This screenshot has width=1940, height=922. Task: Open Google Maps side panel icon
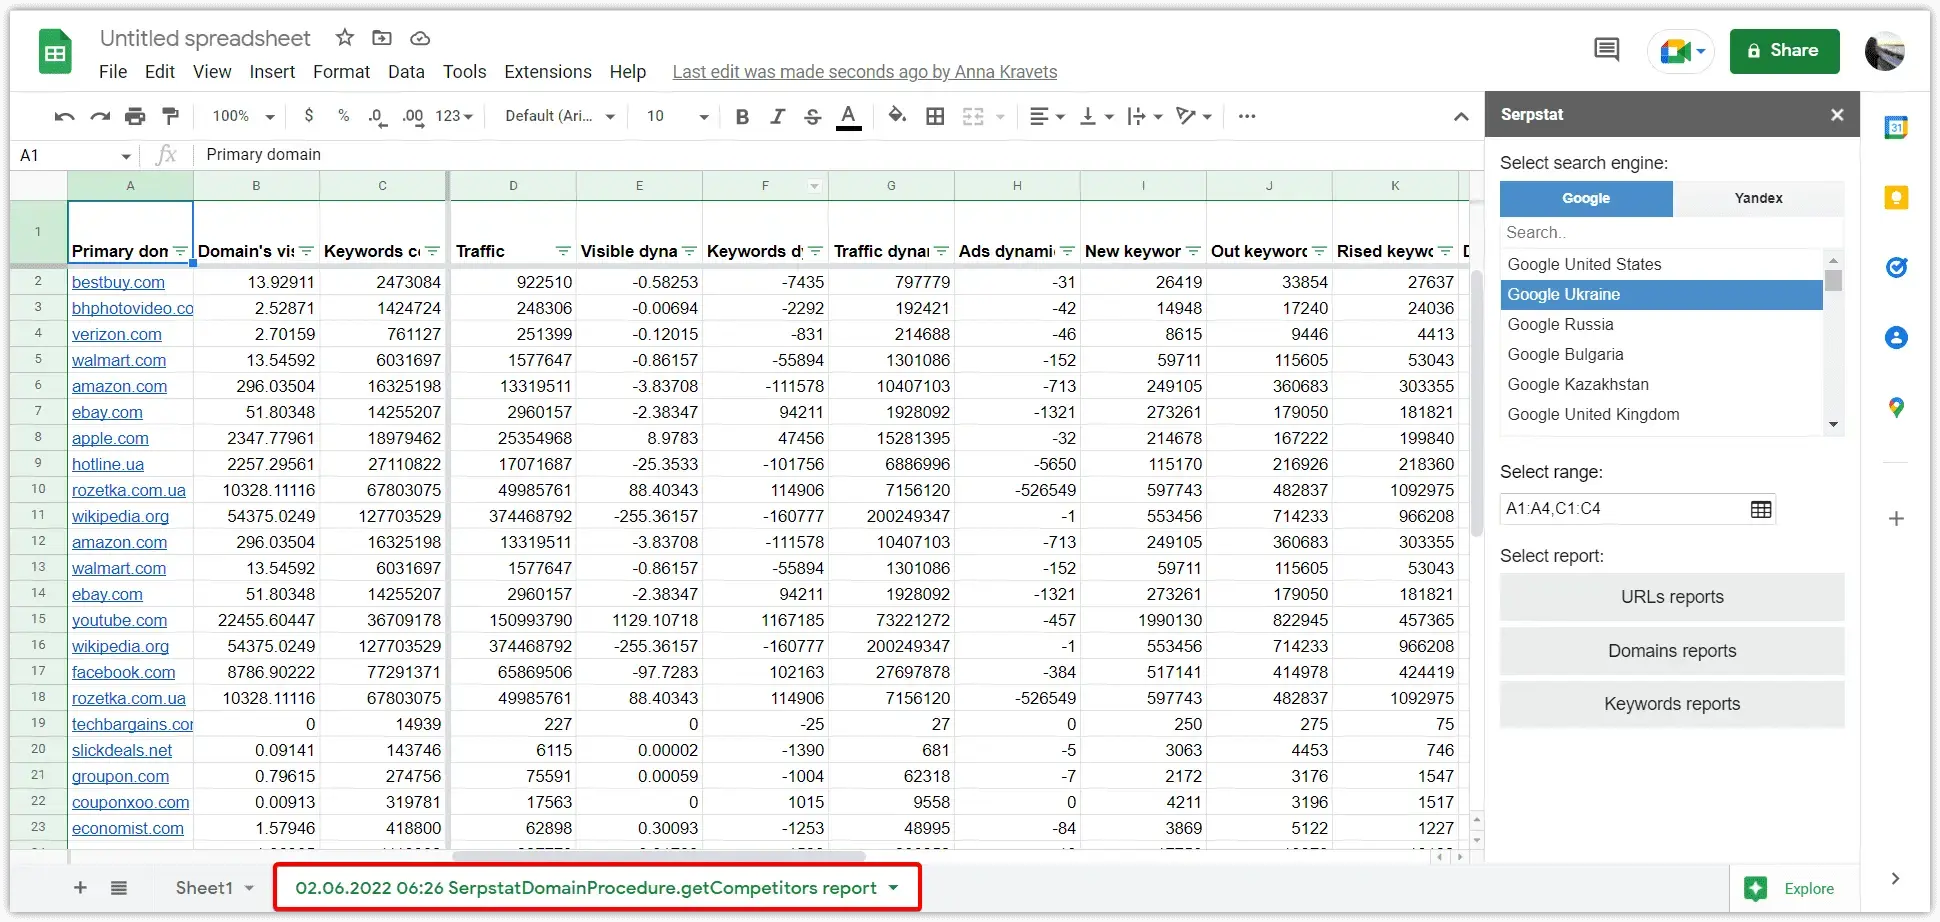(1896, 407)
